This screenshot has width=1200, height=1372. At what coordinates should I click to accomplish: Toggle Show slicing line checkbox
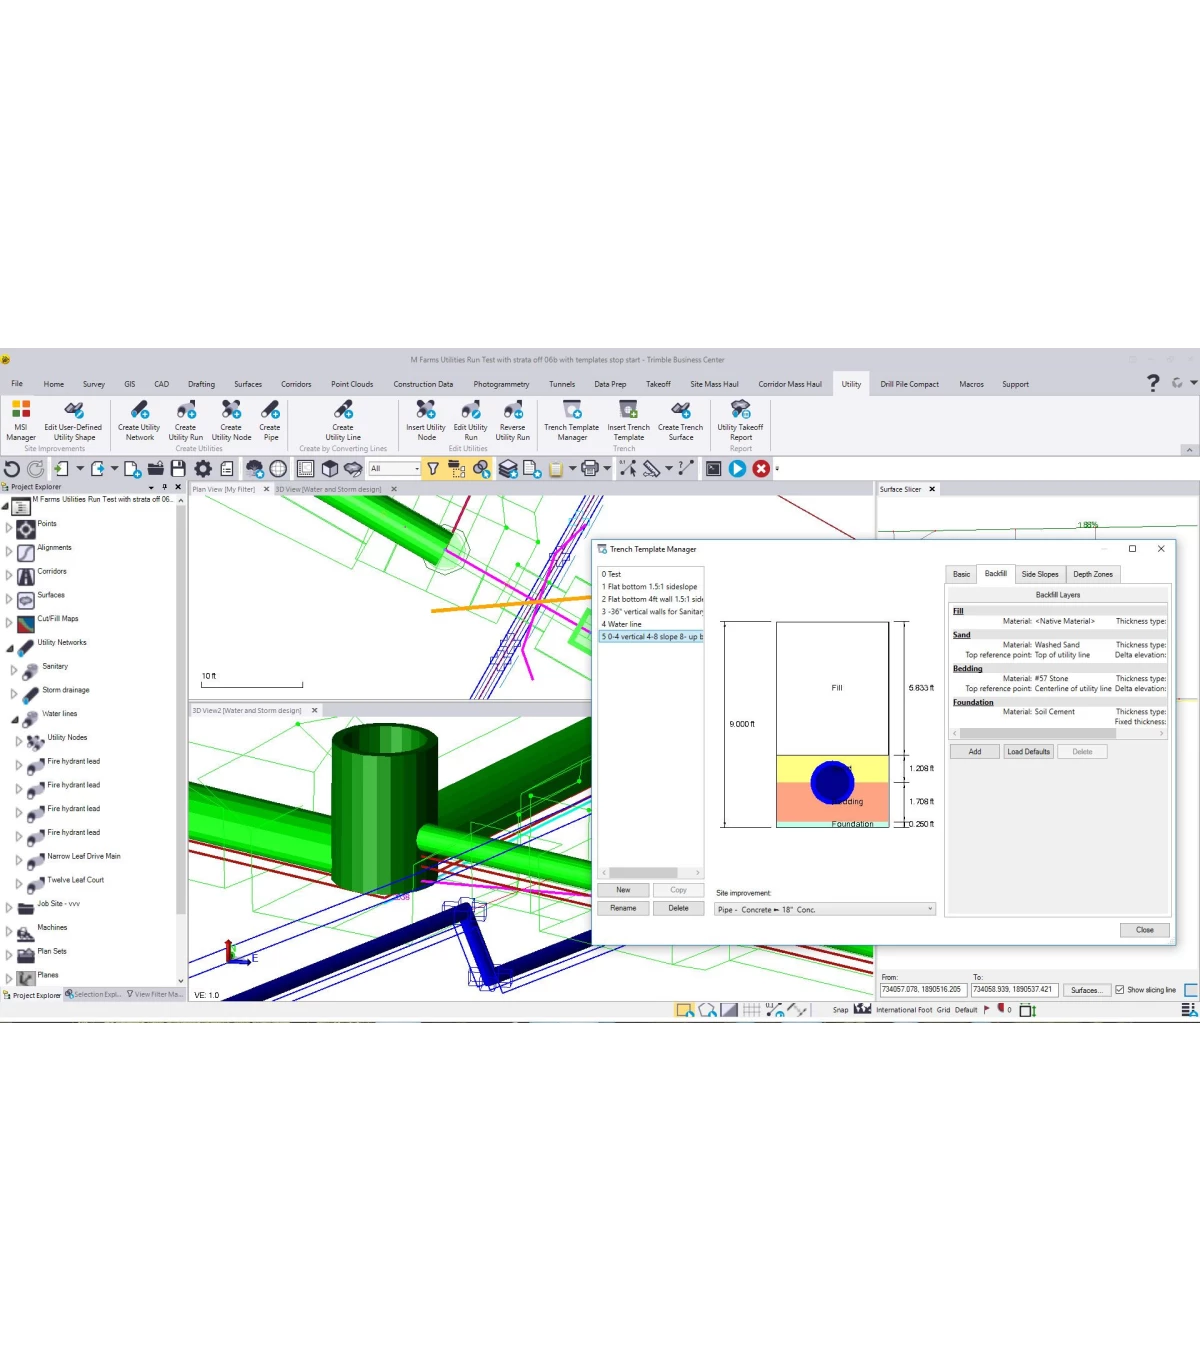point(1119,990)
